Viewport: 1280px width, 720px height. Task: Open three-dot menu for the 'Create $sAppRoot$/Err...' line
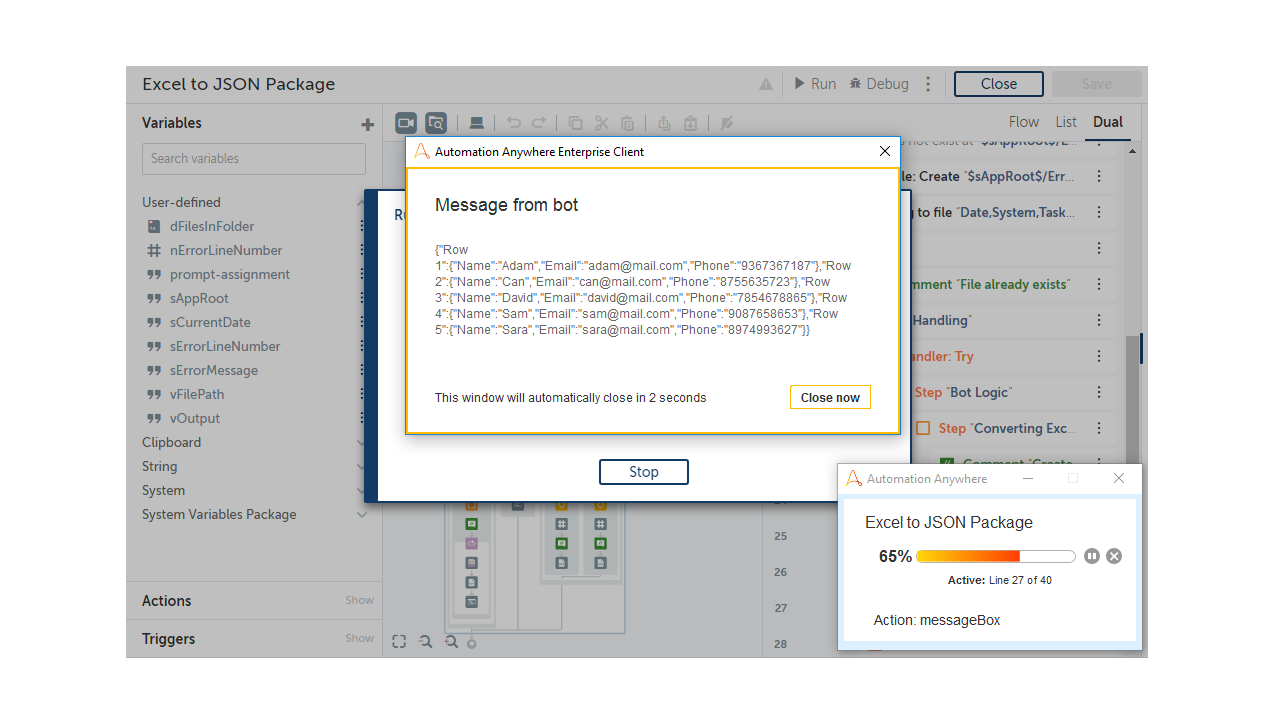[1099, 176]
